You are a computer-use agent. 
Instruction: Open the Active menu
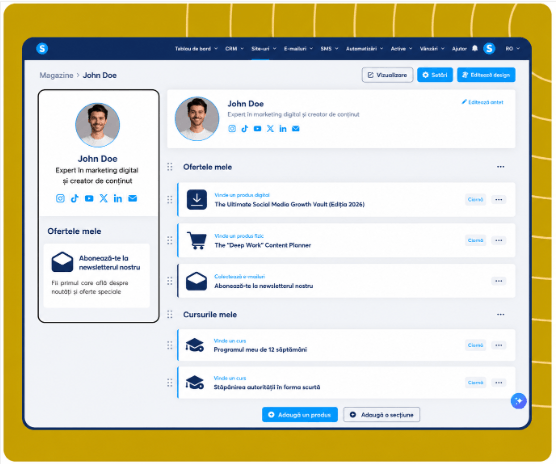401,49
